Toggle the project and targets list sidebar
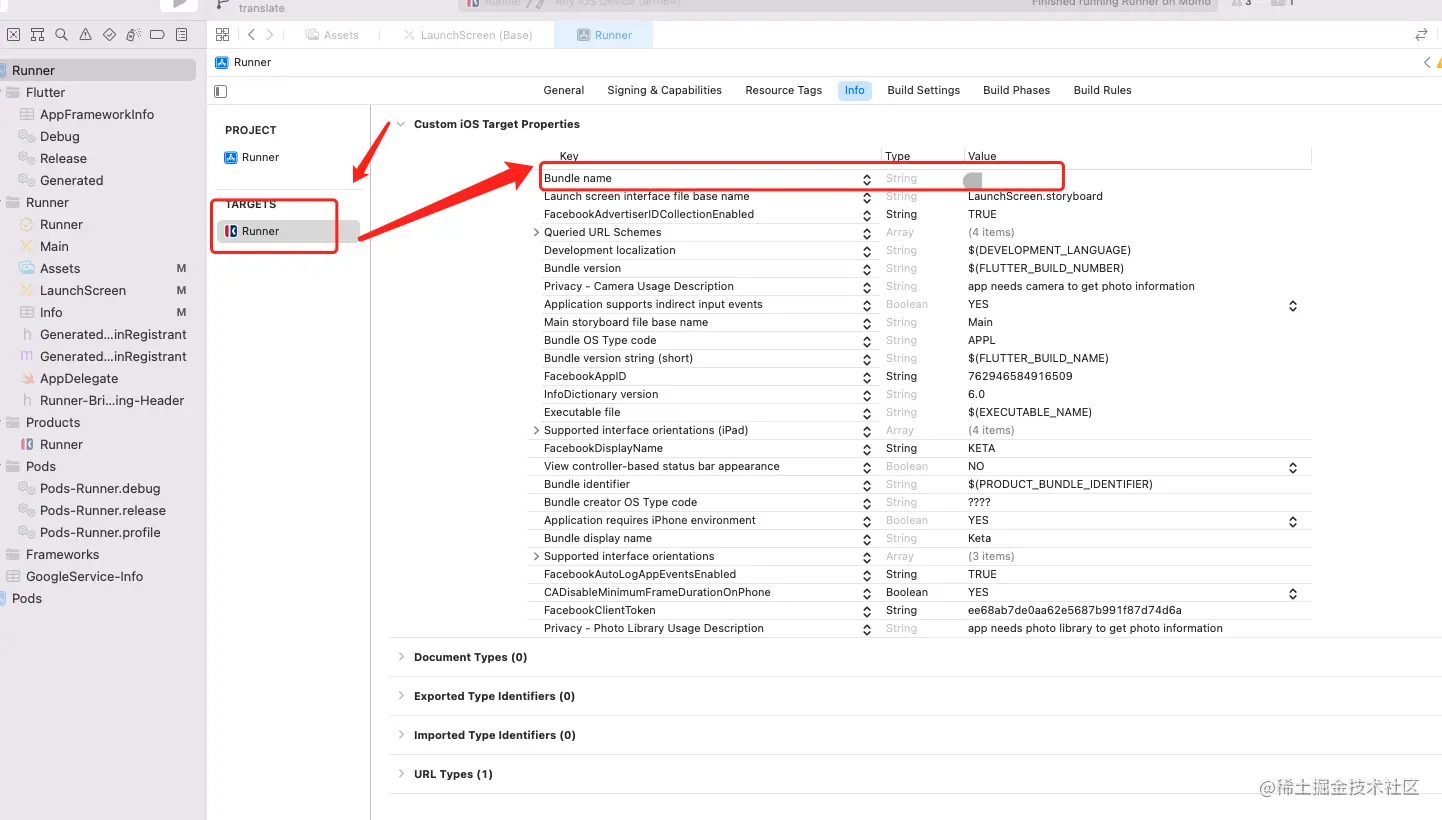The width and height of the screenshot is (1442, 820). click(x=221, y=91)
